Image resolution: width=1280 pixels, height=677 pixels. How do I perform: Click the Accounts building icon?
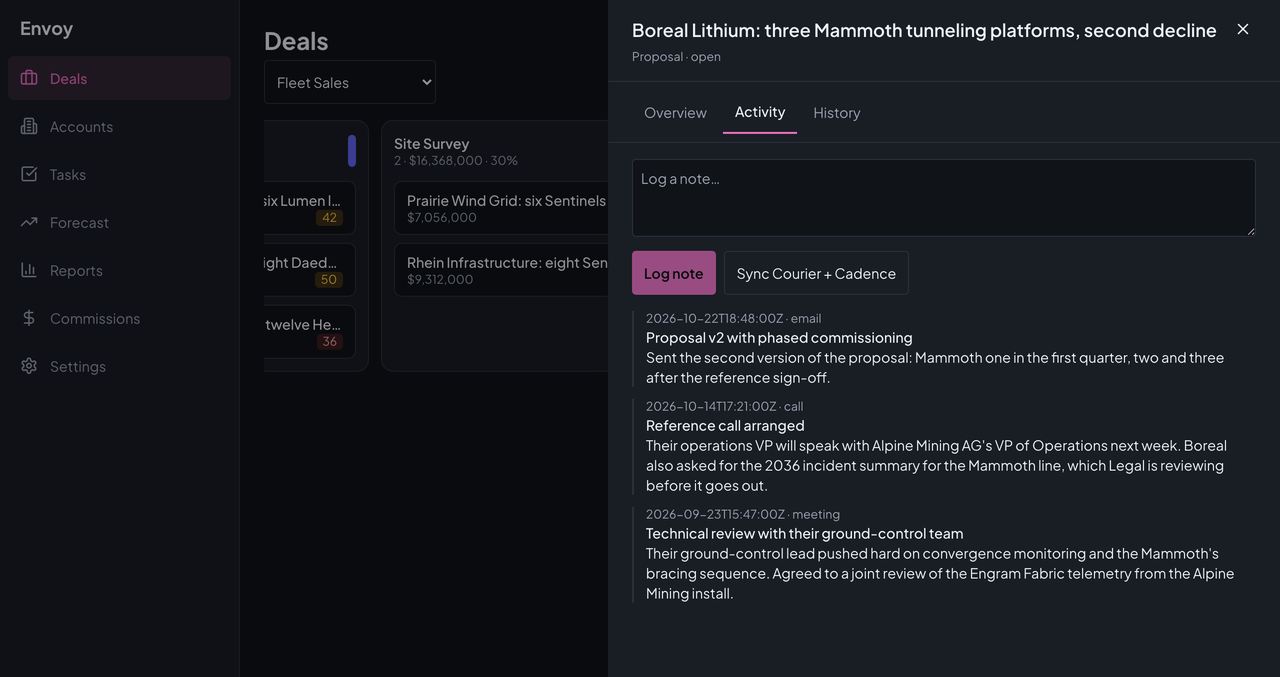(x=29, y=126)
